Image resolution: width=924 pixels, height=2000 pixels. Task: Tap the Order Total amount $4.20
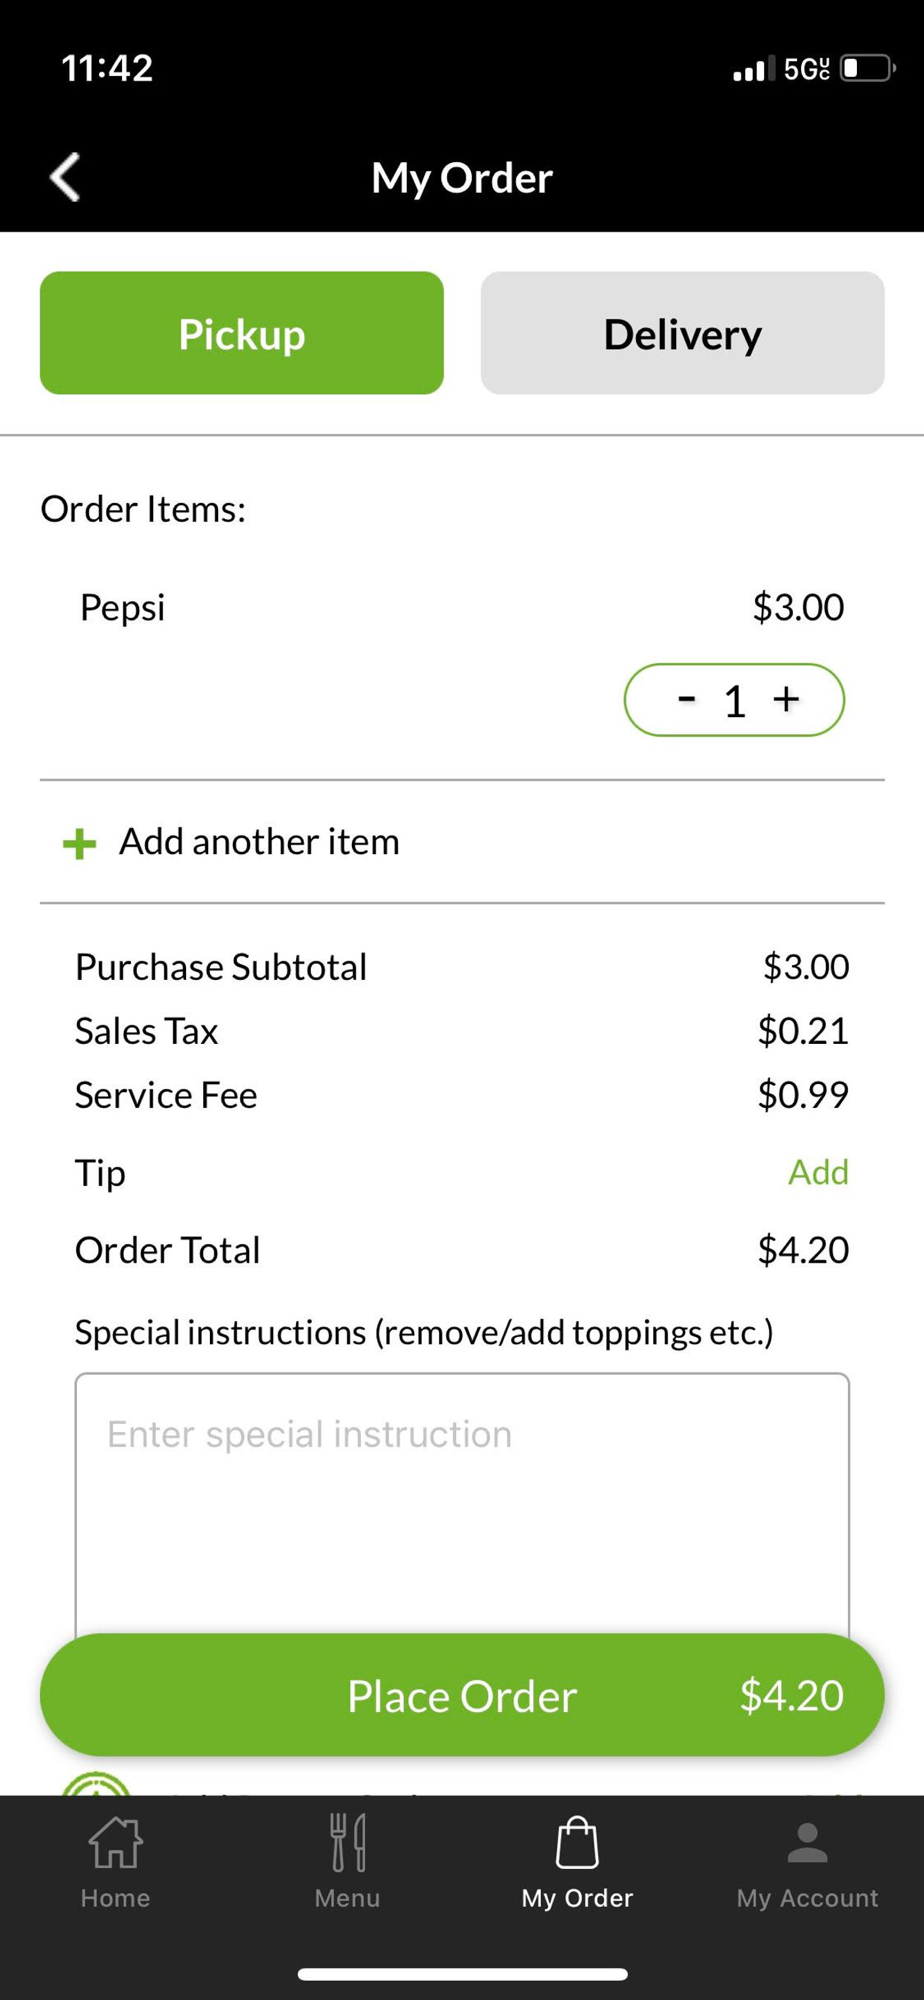(x=803, y=1250)
